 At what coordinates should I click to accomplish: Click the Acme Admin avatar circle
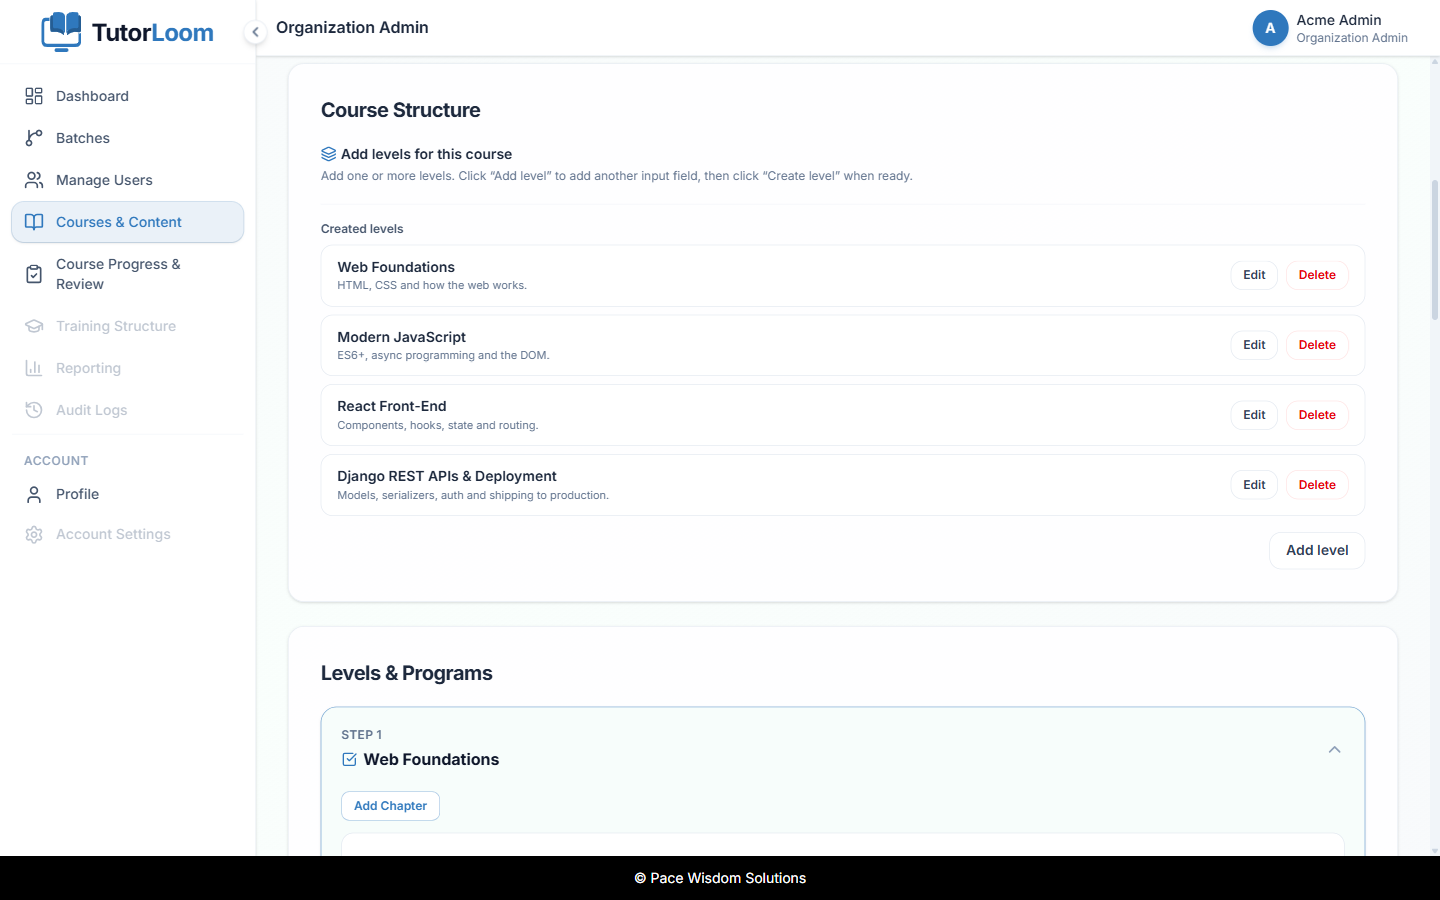tap(1270, 28)
